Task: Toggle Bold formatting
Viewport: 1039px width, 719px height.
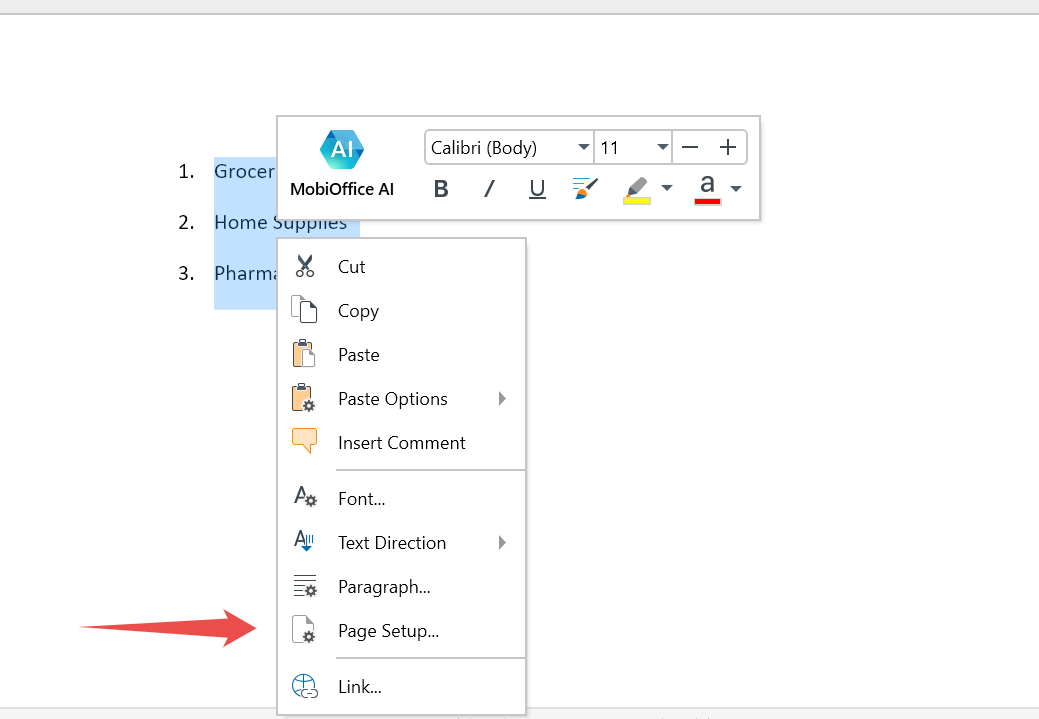Action: coord(441,189)
